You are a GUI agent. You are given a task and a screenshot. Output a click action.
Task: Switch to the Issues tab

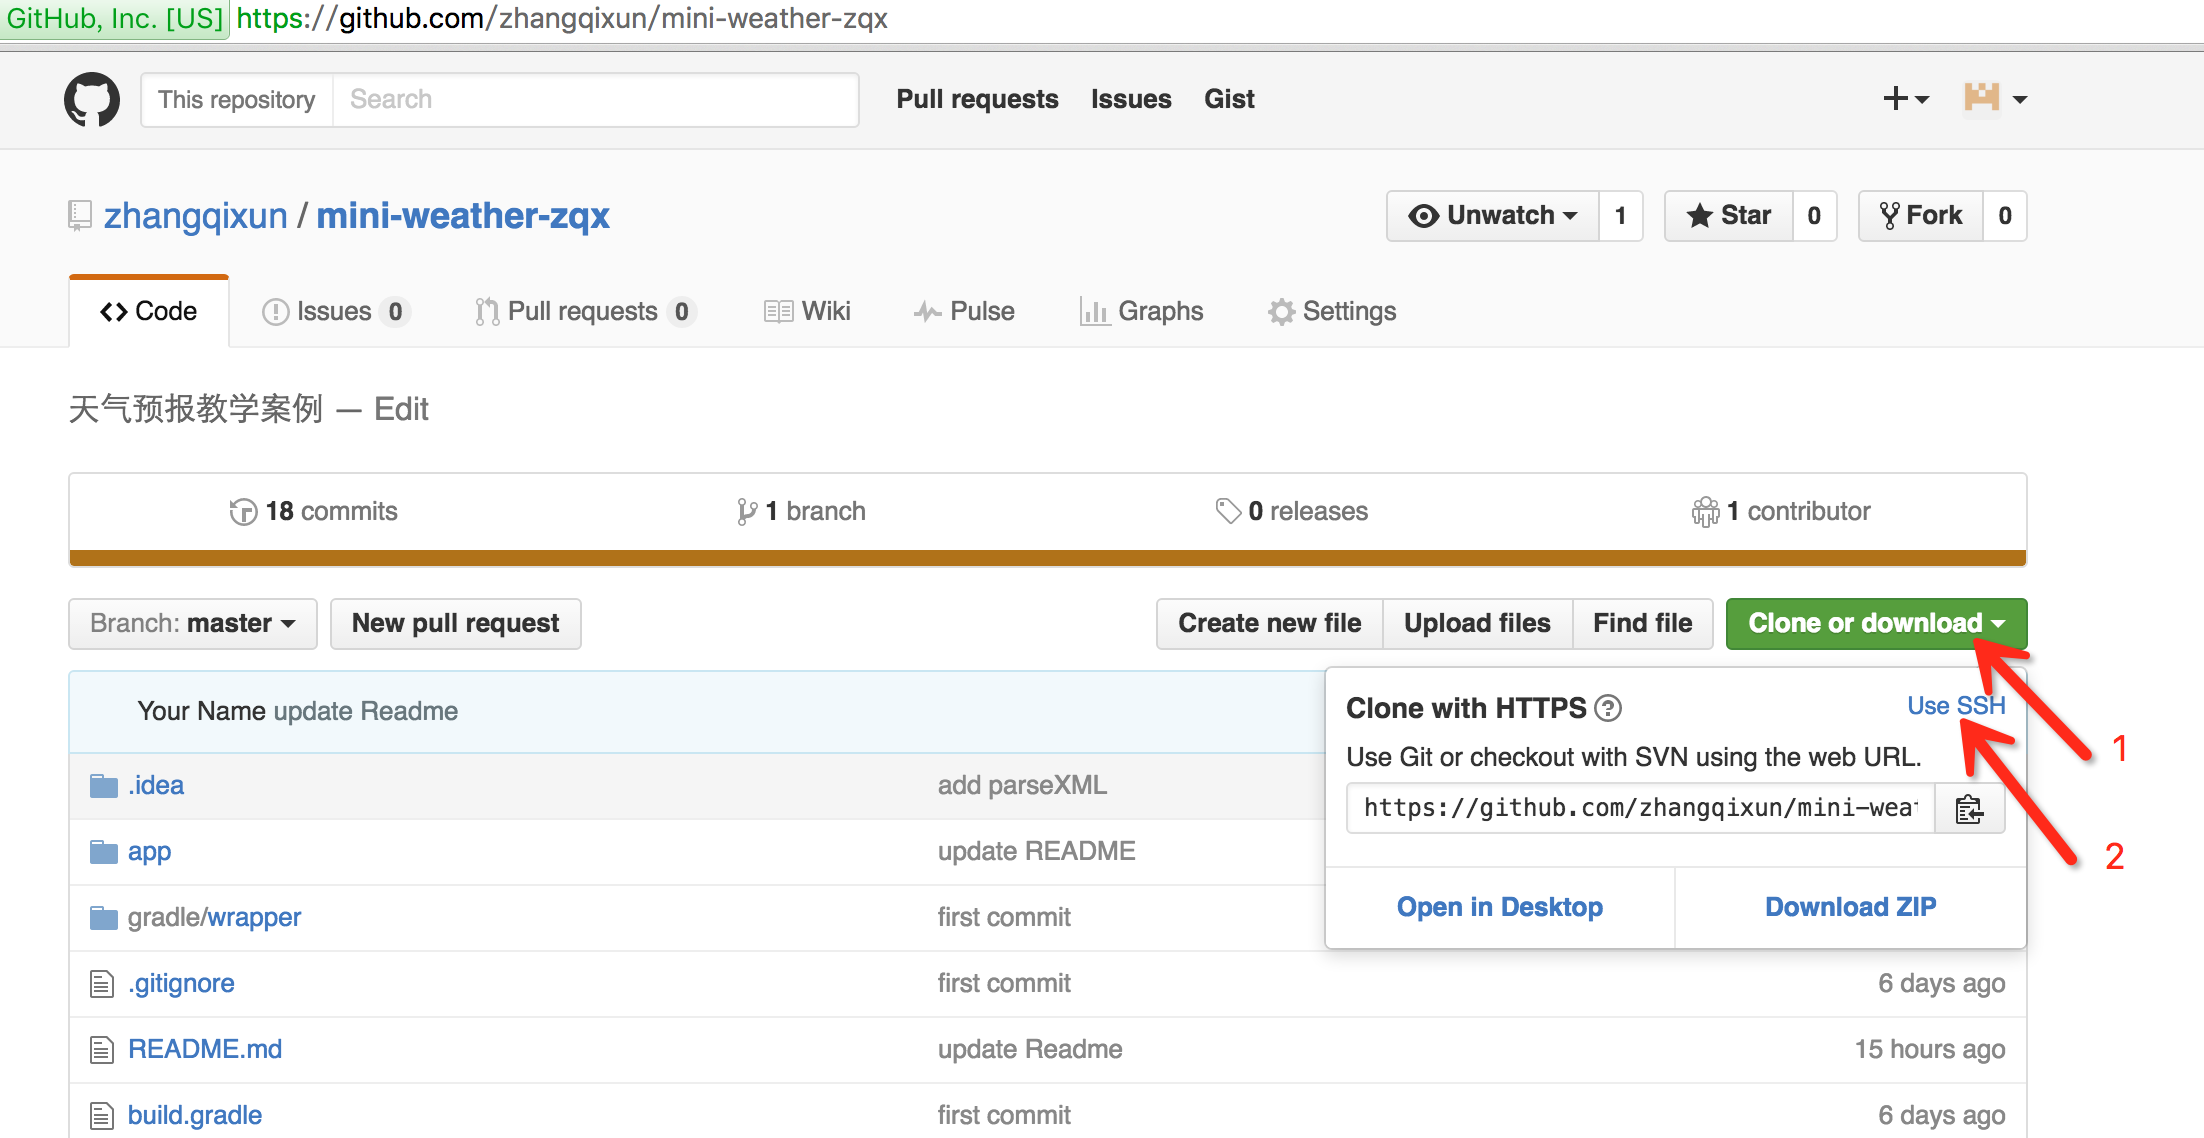click(x=336, y=312)
